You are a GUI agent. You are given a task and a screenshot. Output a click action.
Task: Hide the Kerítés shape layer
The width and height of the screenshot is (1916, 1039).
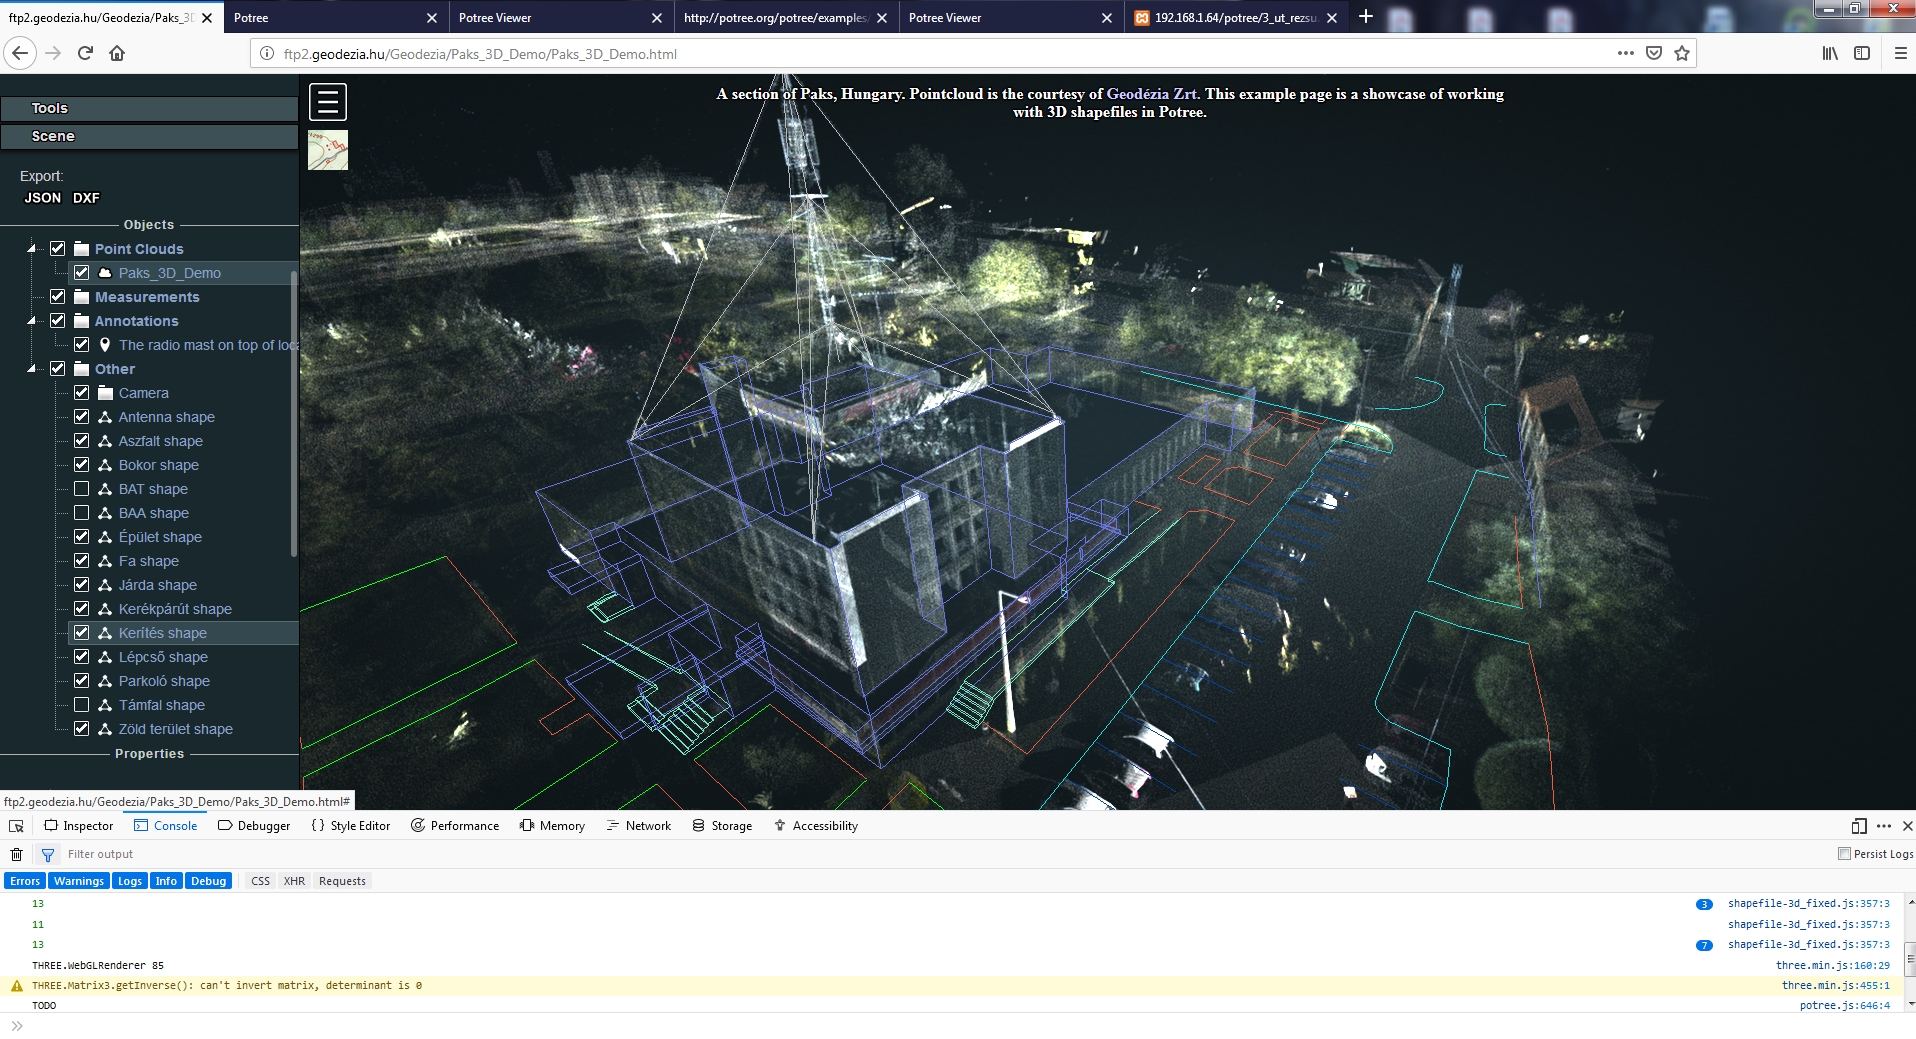pyautogui.click(x=81, y=632)
